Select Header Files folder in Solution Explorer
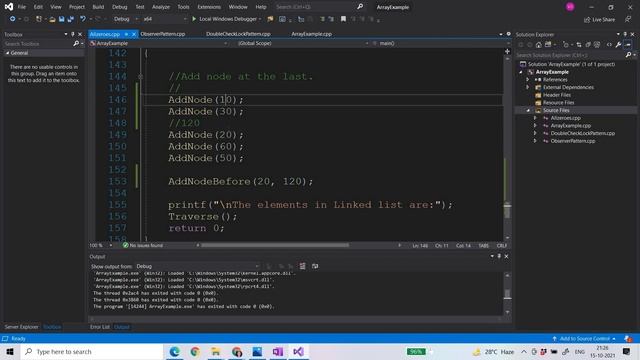 click(557, 95)
